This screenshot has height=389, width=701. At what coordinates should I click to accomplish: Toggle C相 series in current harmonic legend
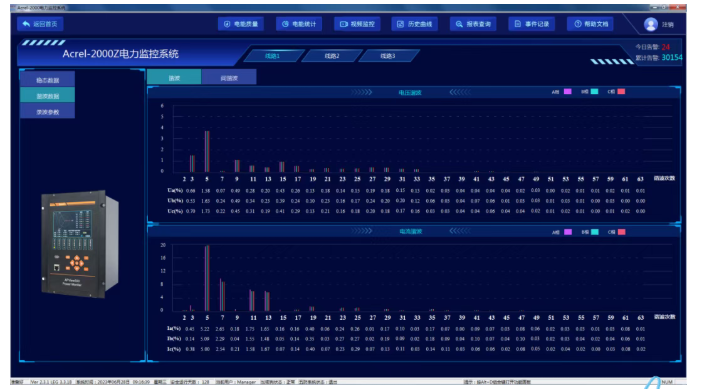pos(621,232)
